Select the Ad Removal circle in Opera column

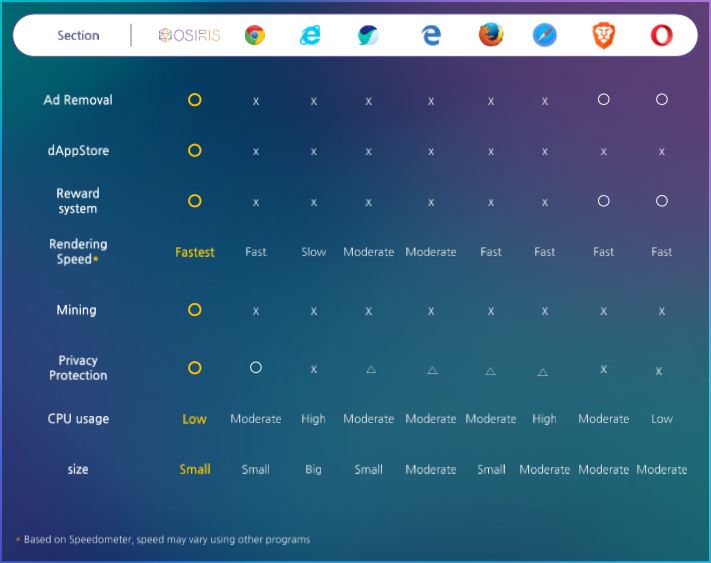click(x=662, y=99)
